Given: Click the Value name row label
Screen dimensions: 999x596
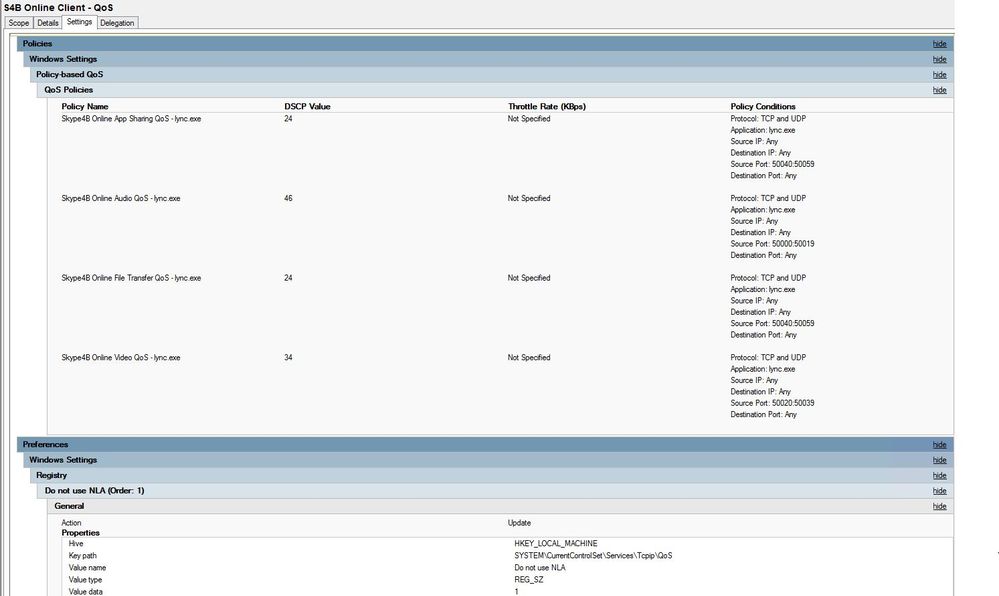Looking at the screenshot, I should click(87, 567).
